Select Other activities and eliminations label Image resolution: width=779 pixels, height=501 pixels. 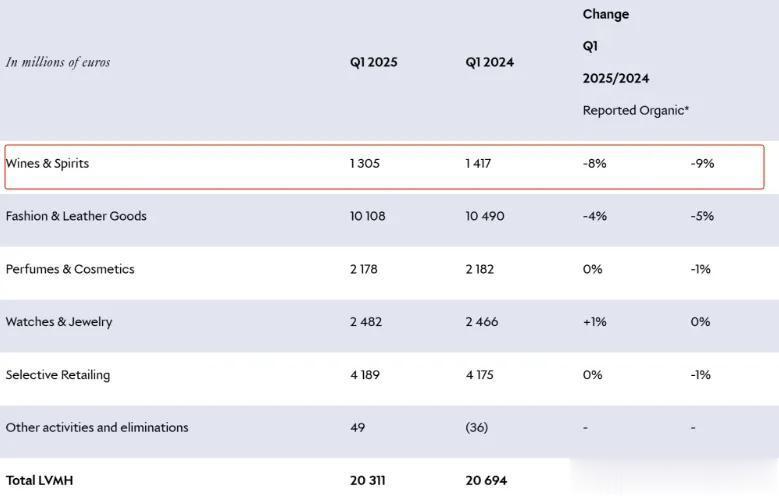[x=97, y=427]
